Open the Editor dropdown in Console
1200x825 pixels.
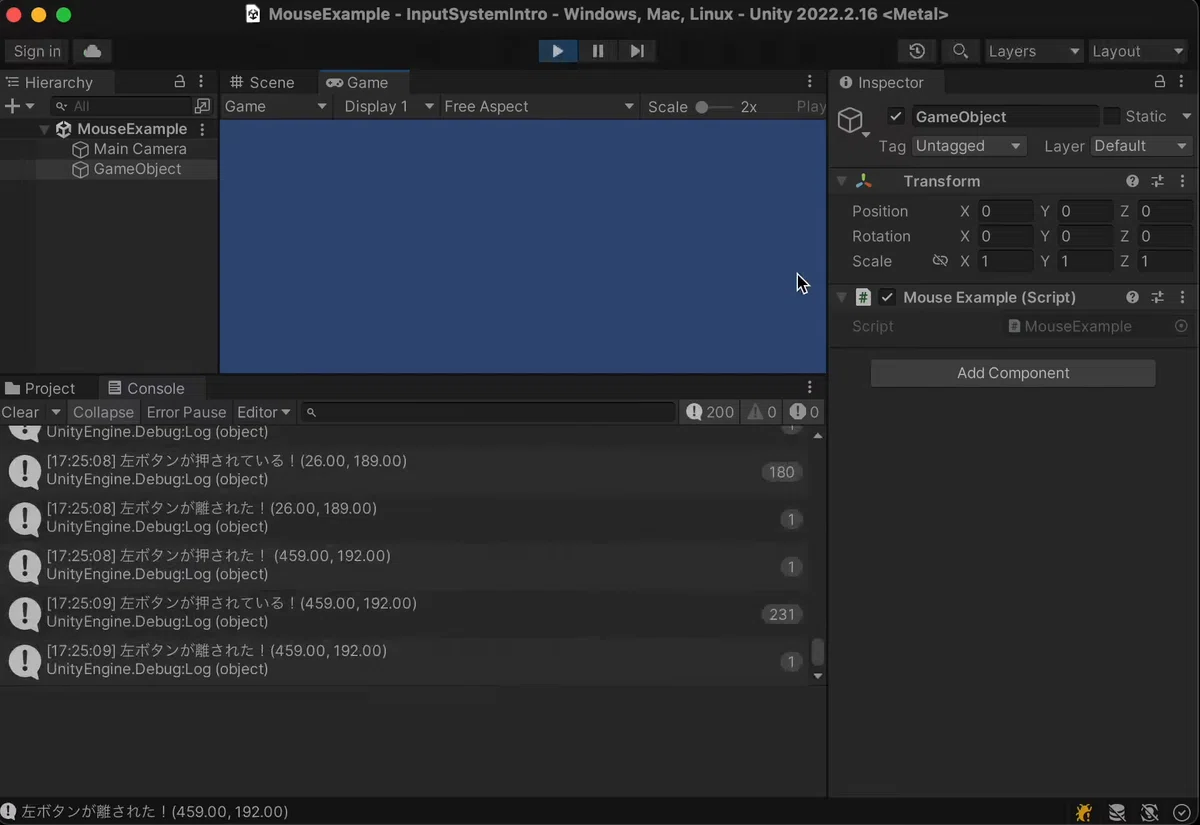[264, 412]
